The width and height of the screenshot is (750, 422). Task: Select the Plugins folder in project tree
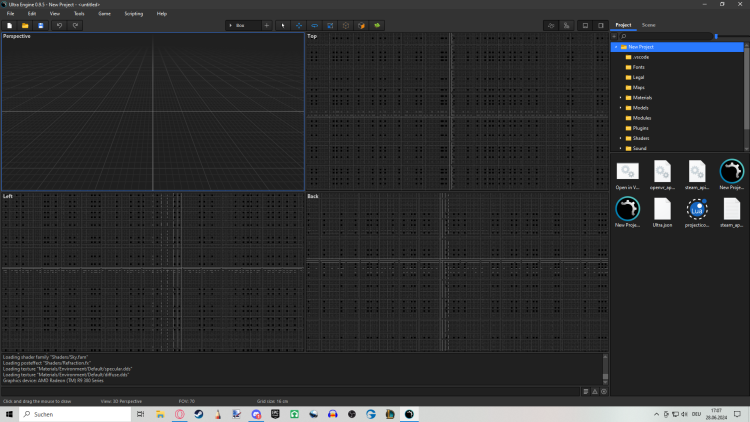click(x=641, y=128)
